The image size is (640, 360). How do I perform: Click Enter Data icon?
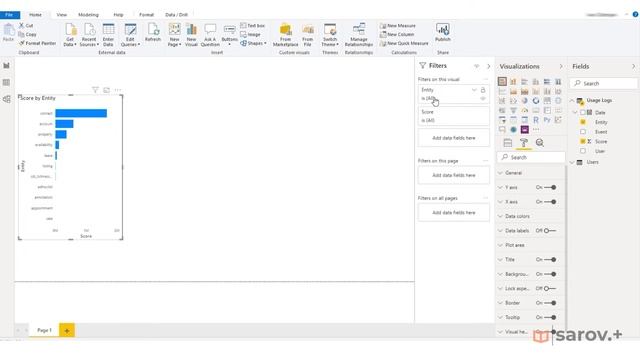coord(108,34)
